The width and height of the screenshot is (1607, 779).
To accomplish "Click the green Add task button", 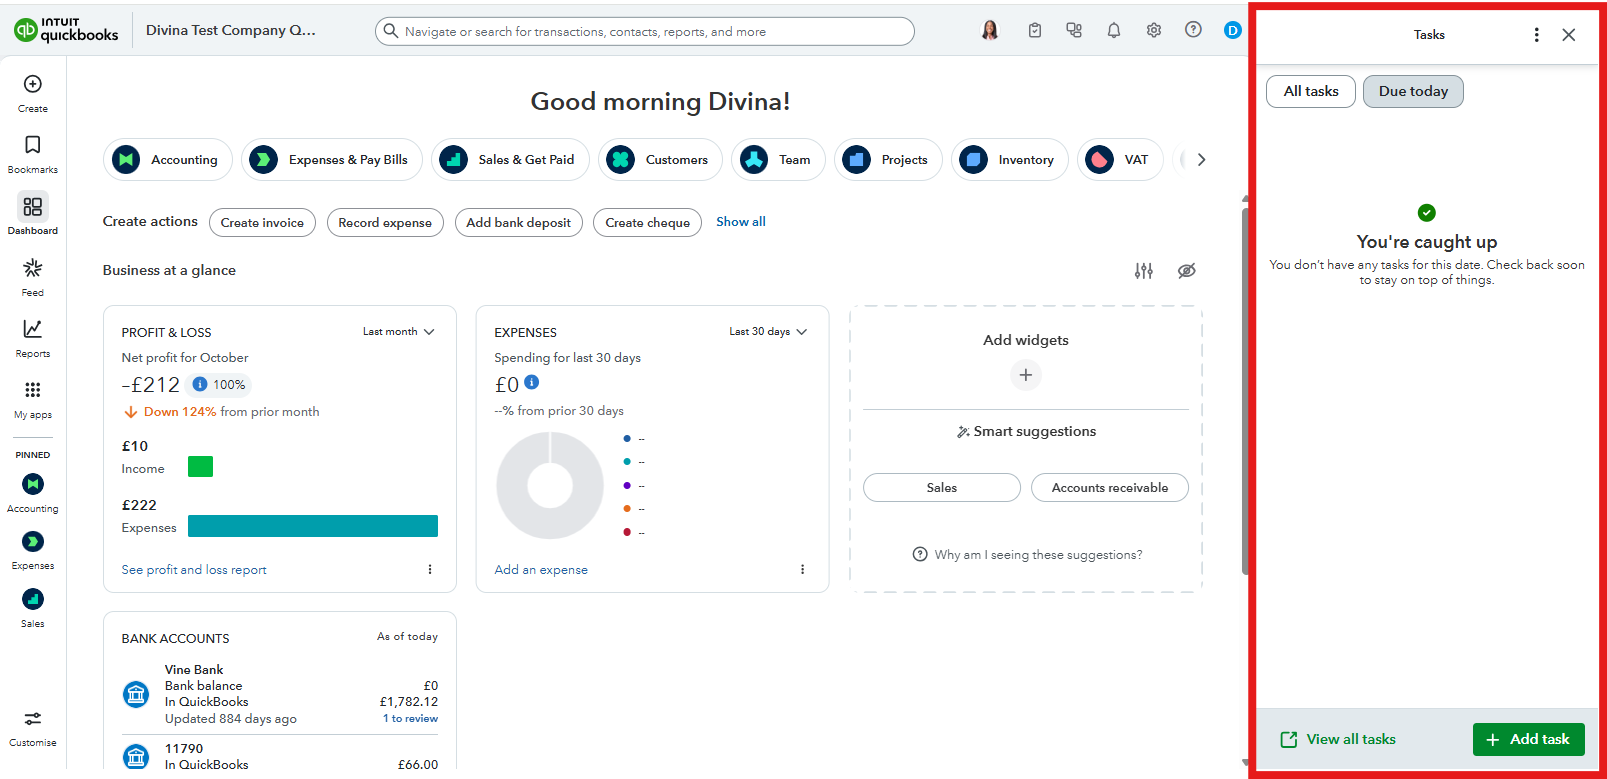I will click(1528, 739).
